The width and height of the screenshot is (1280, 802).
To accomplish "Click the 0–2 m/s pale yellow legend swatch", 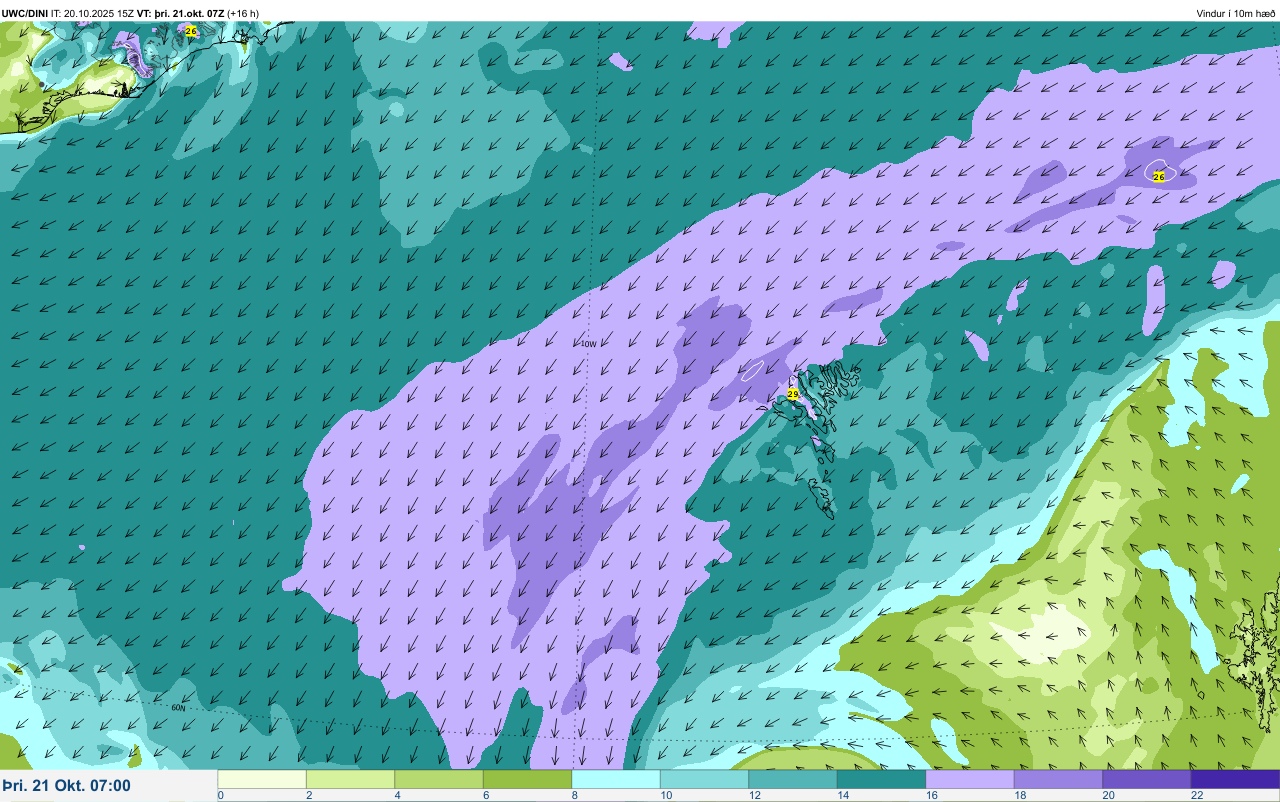I will (262, 779).
